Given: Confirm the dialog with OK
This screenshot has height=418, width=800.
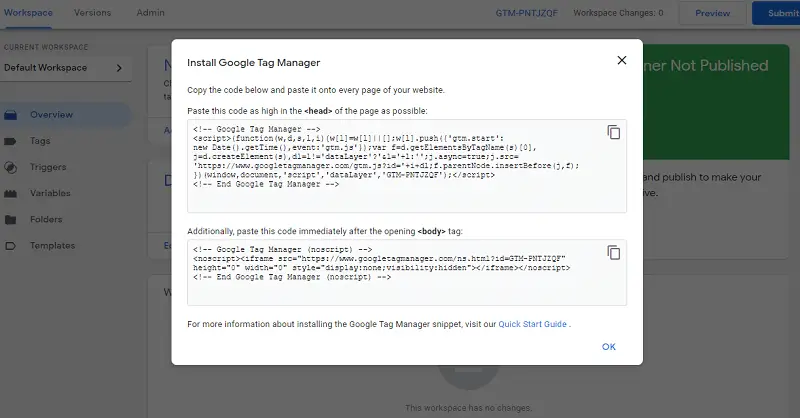Looking at the screenshot, I should pyautogui.click(x=608, y=347).
